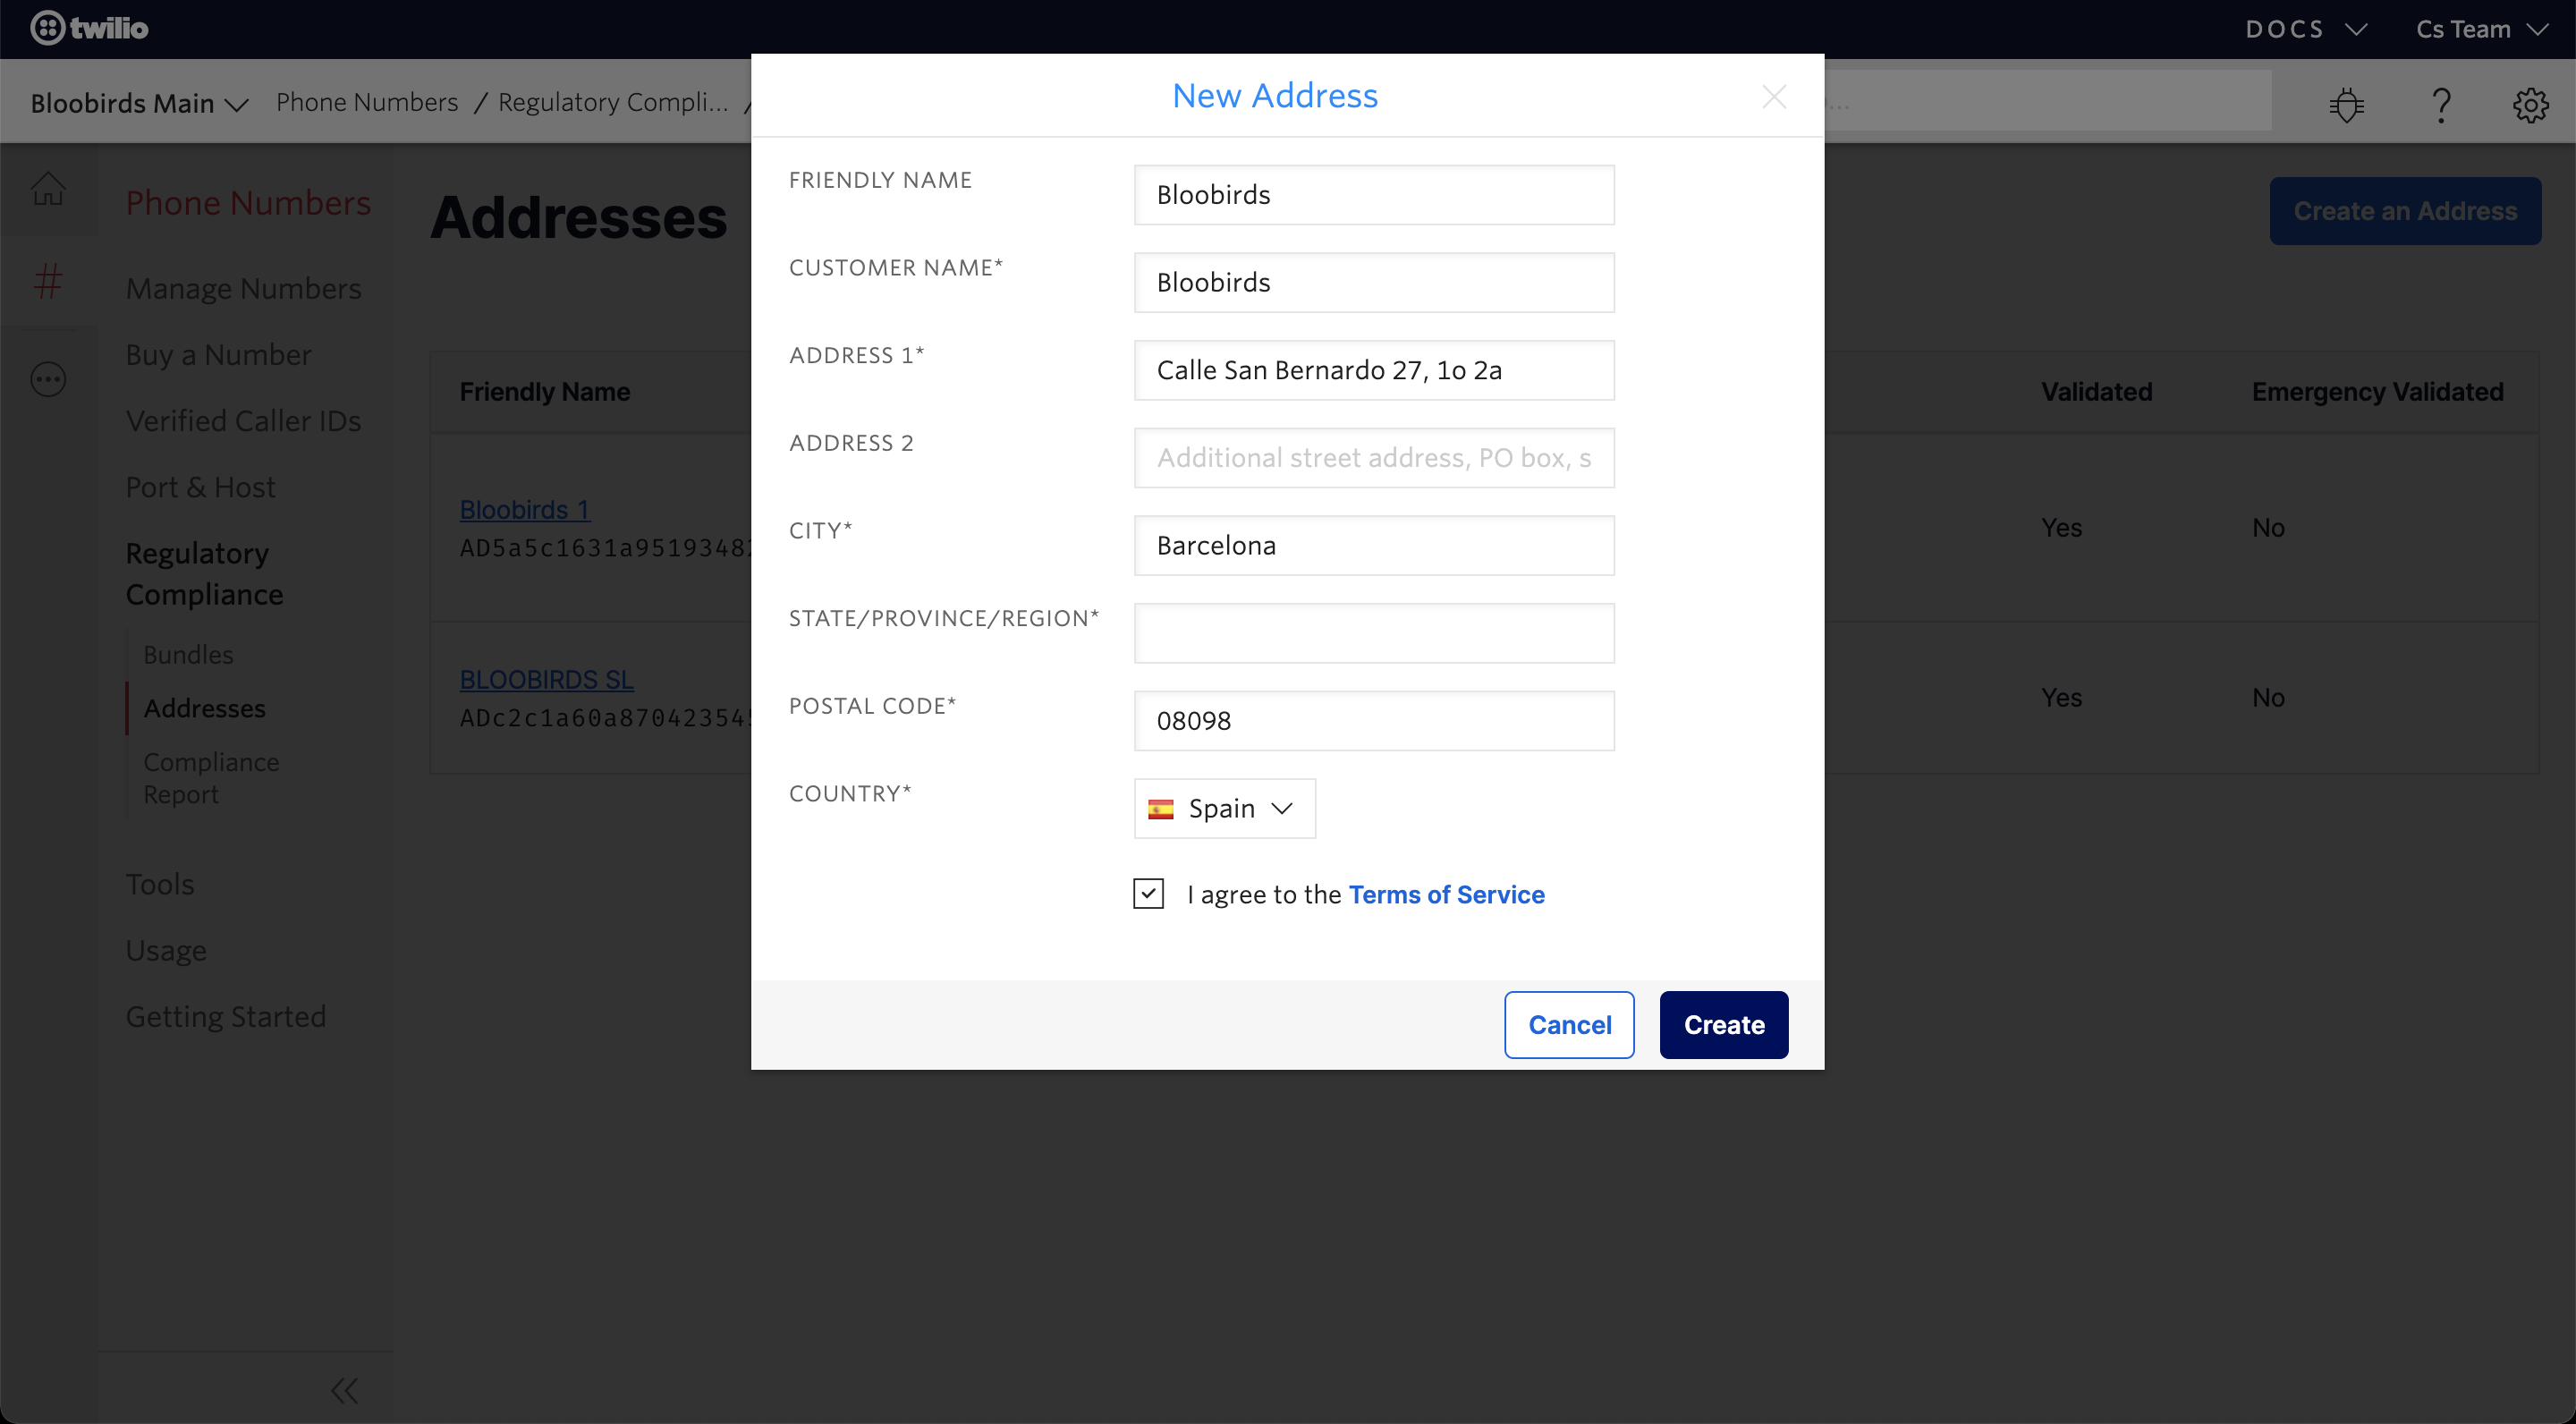Screen dimensions: 2576x1424
Task: Open Regulatory Compliance section
Action: [x=204, y=573]
